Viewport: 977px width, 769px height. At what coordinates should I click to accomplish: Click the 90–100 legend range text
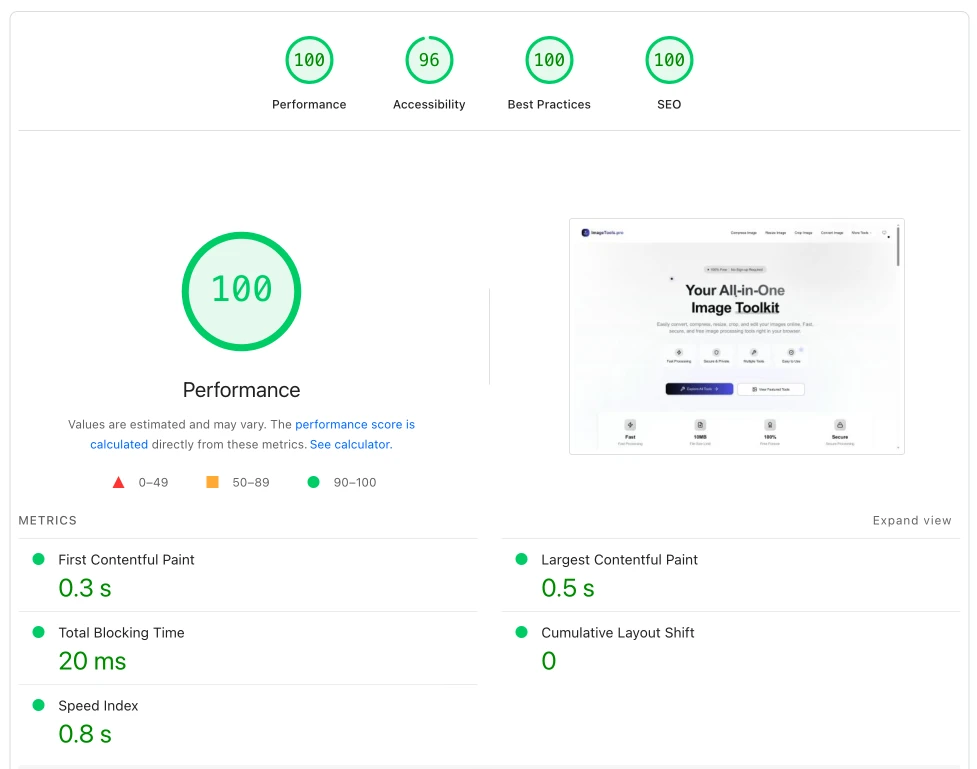355,482
